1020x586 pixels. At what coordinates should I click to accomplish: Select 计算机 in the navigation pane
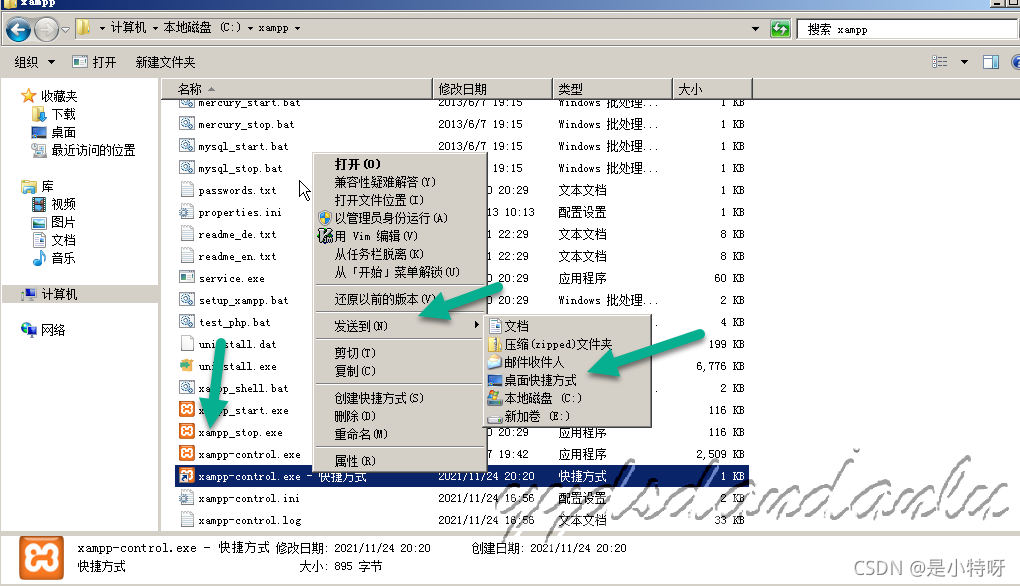tap(81, 294)
